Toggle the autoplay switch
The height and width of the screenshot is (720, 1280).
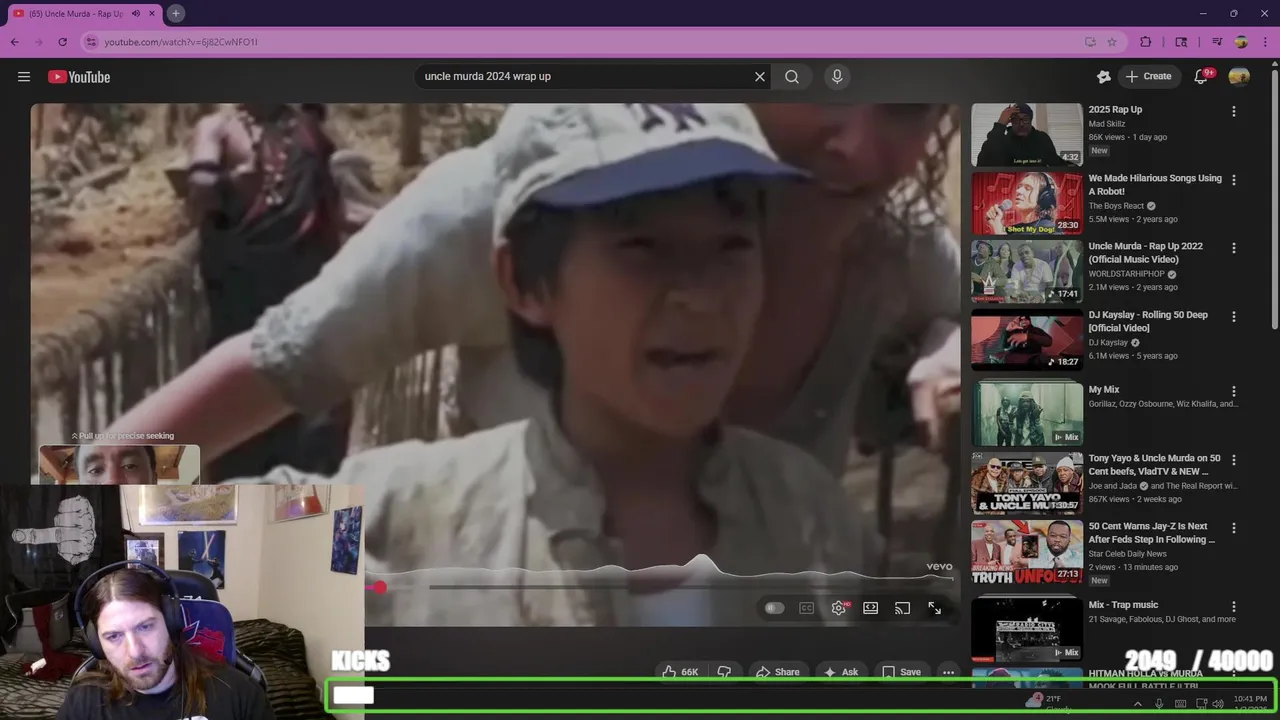tap(775, 608)
